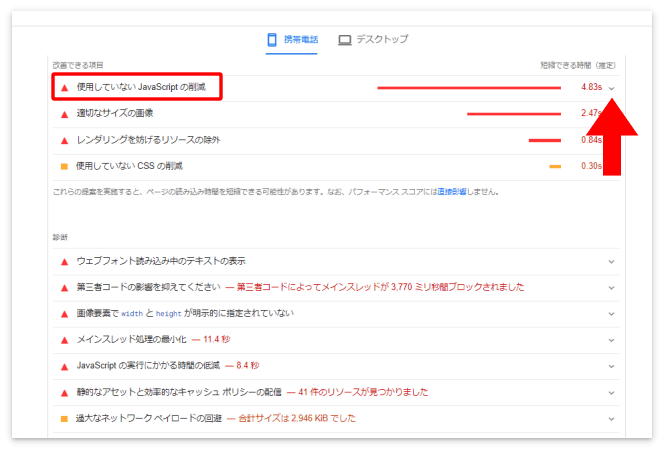The image size is (664, 451).
Task: Click the mobile phone icon
Action: tap(272, 40)
